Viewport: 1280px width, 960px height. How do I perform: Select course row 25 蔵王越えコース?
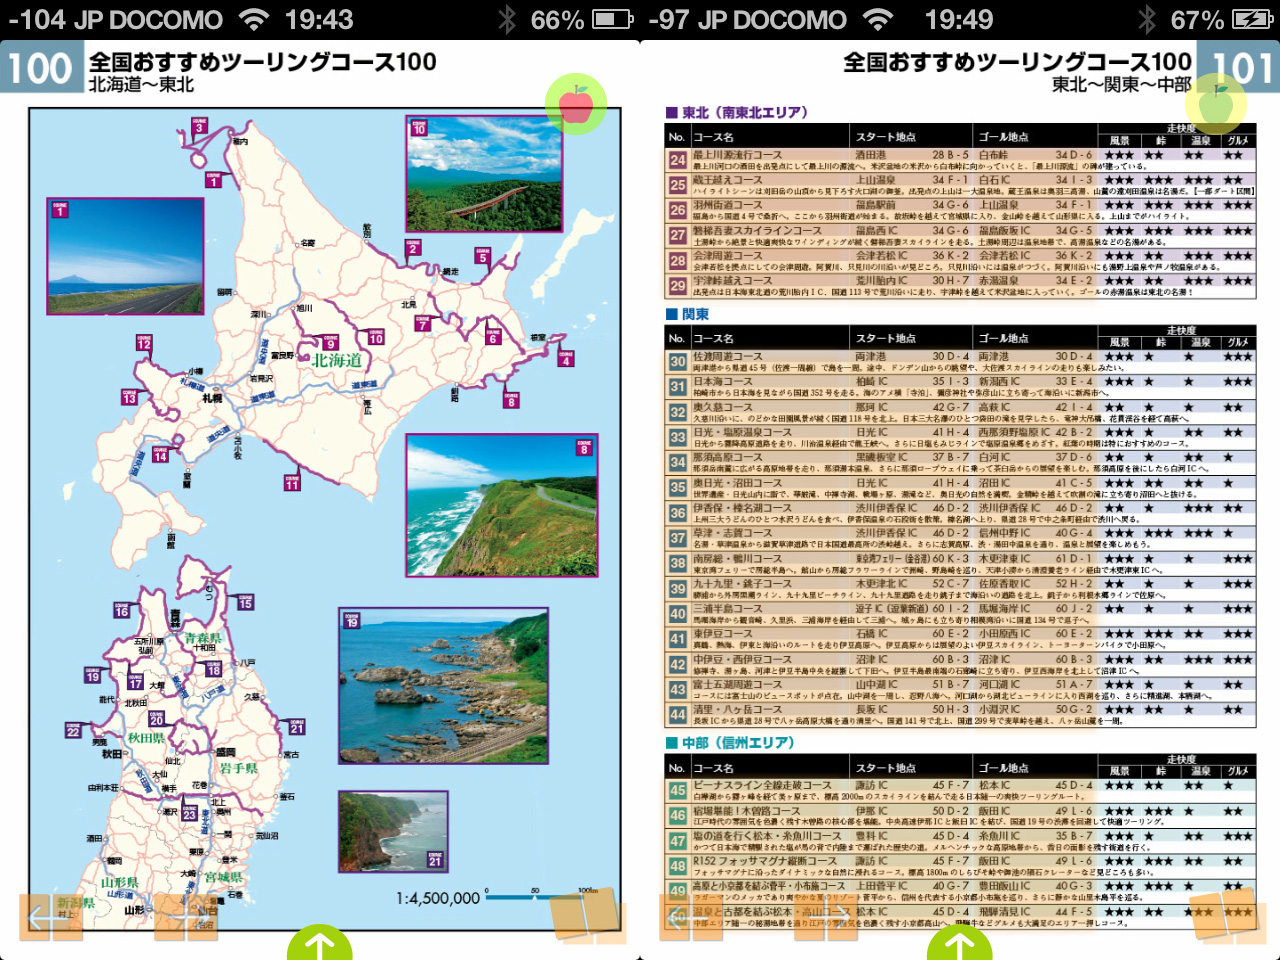960,185
